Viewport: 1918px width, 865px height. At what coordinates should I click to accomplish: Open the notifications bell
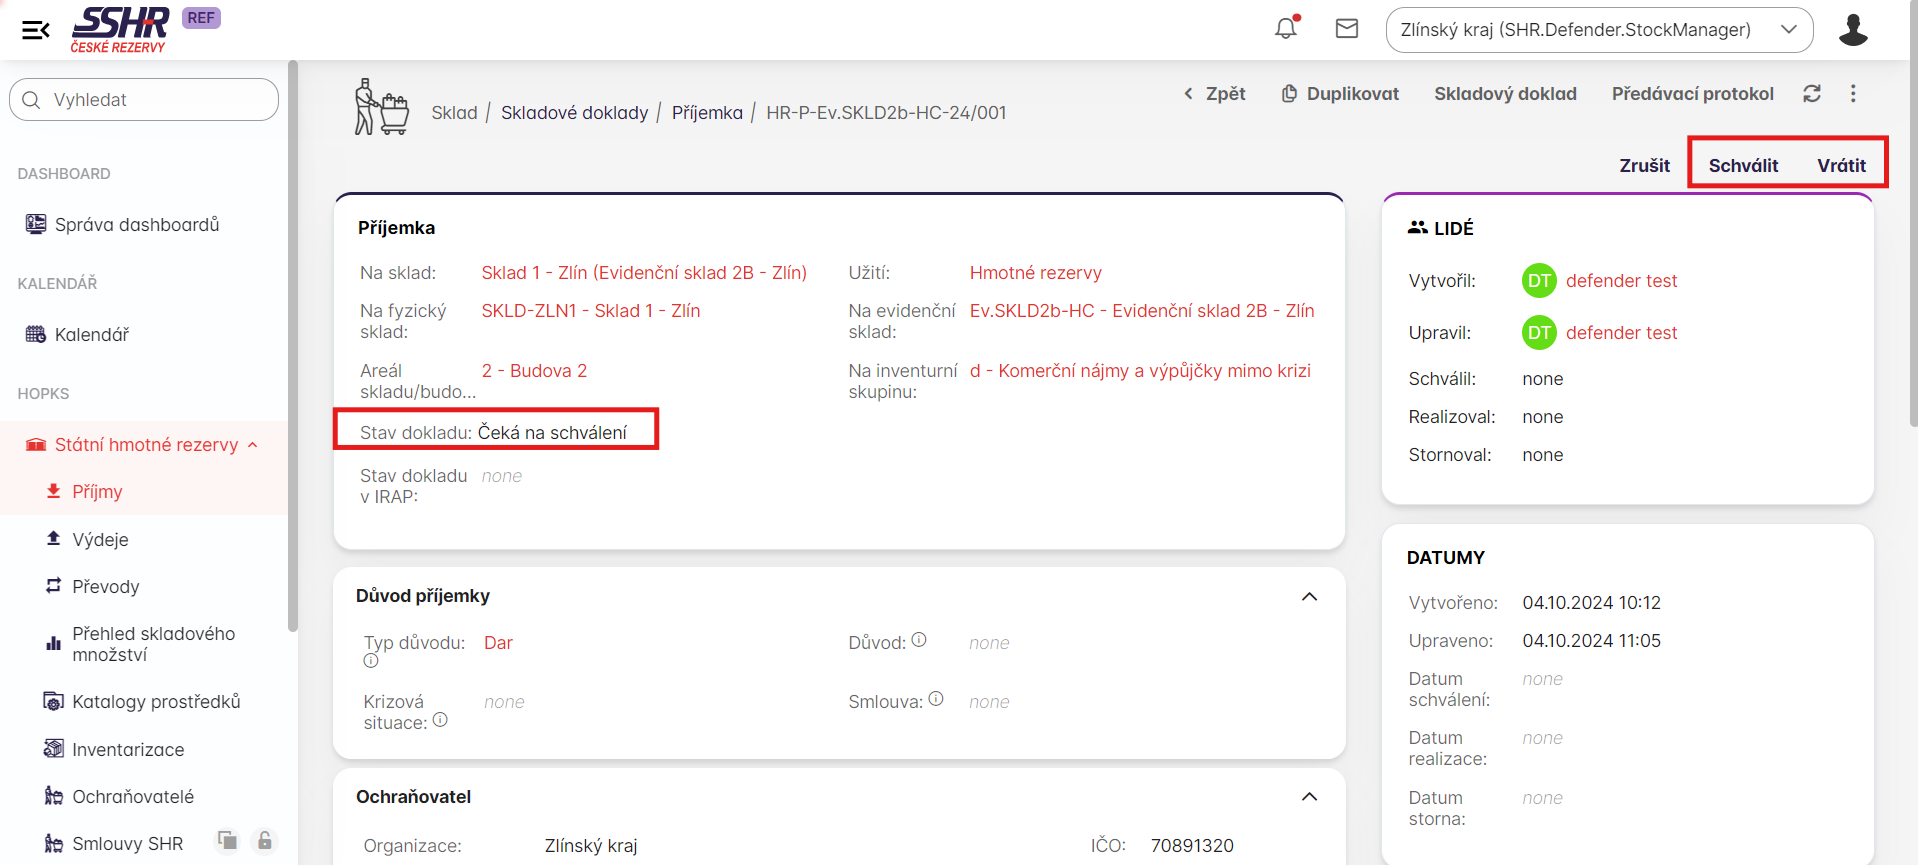[1286, 29]
